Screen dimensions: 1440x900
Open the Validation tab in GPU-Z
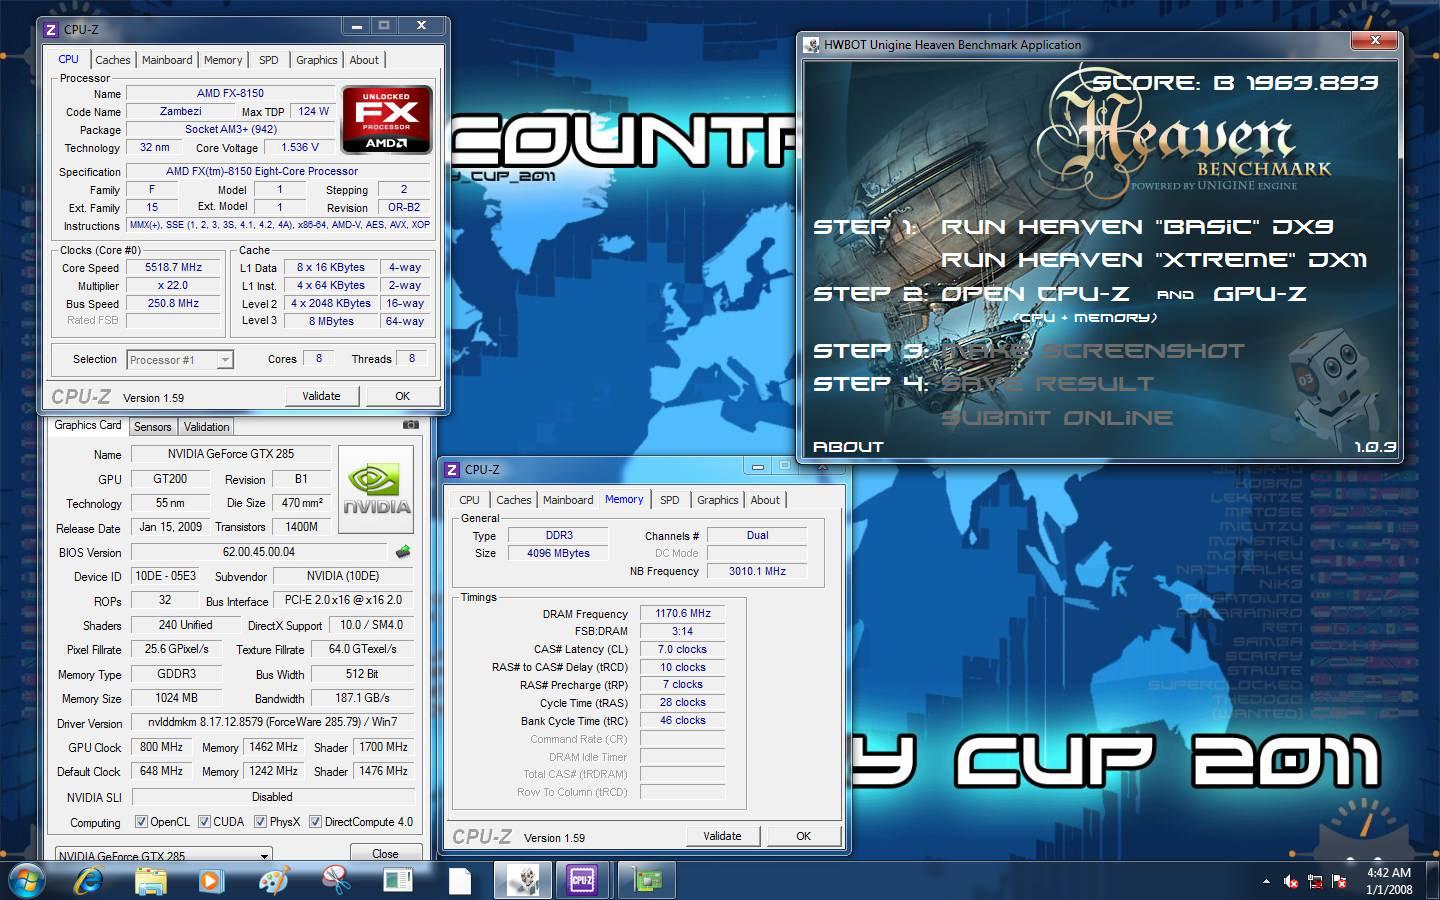(x=207, y=427)
